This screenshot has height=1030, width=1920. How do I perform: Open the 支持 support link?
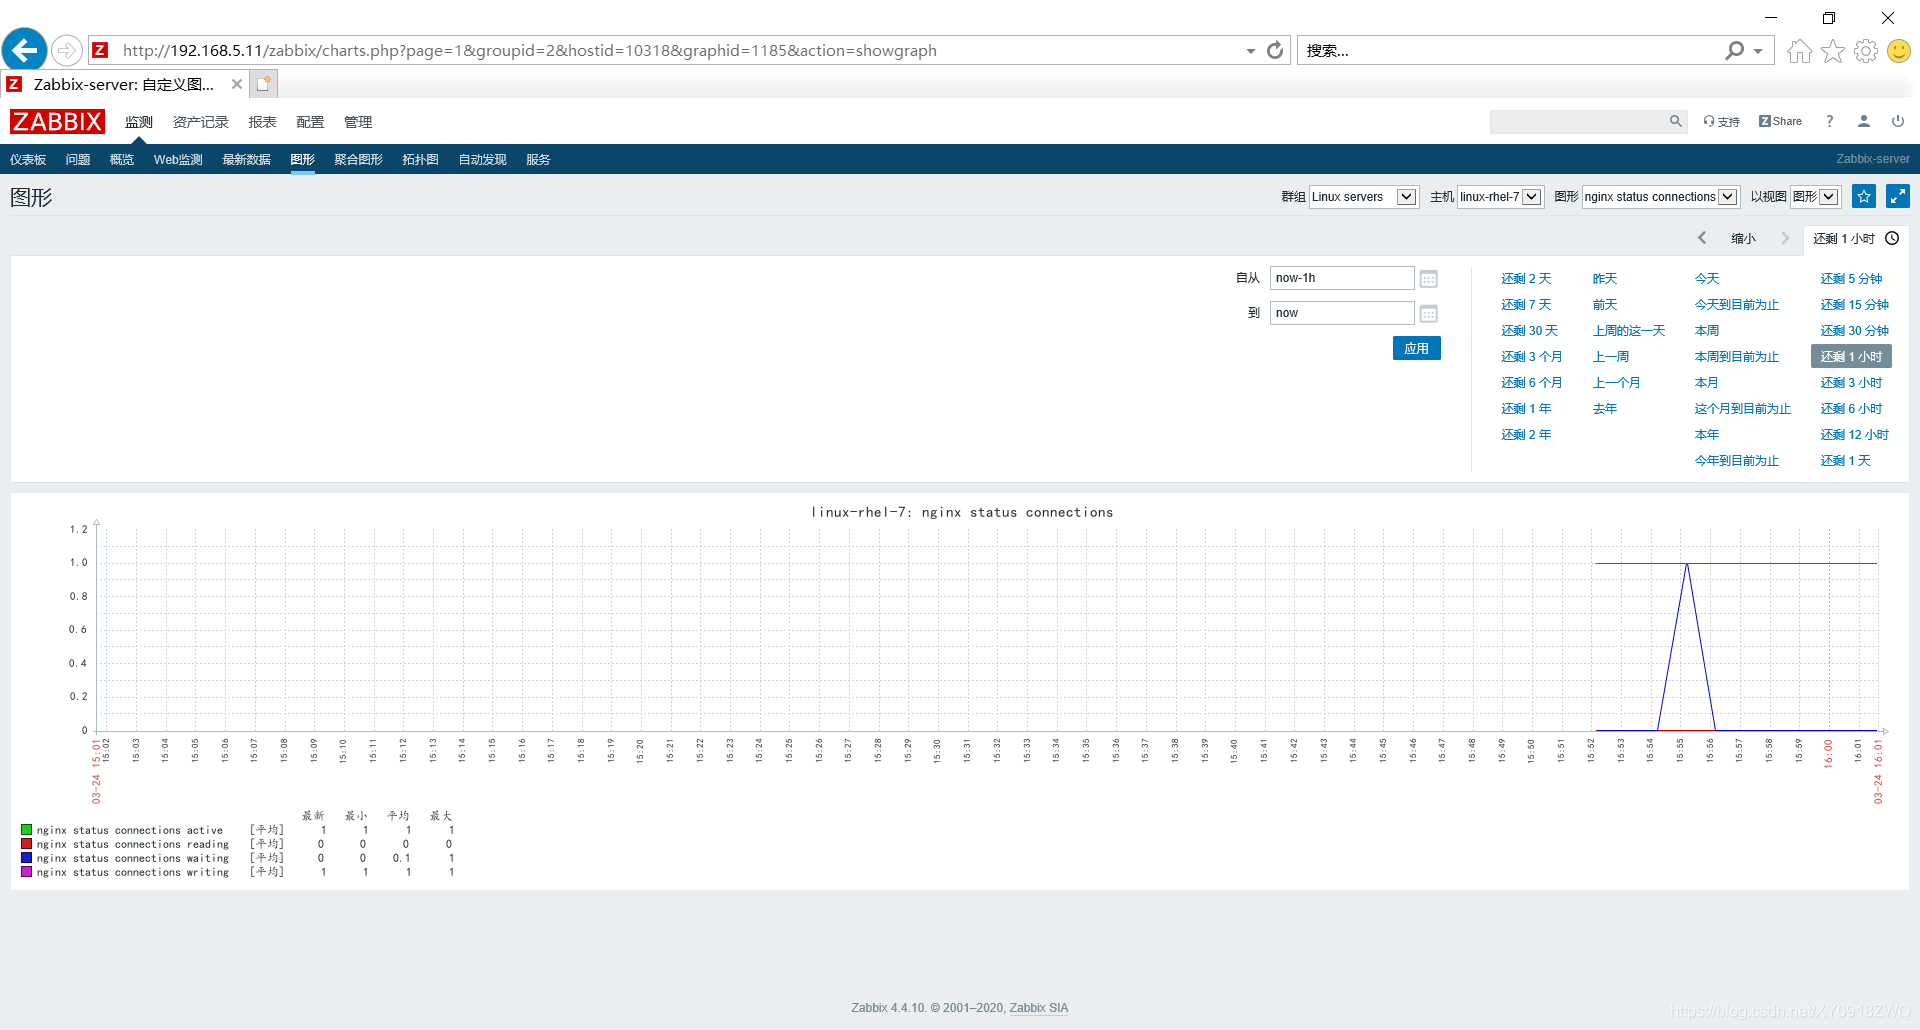pos(1722,122)
